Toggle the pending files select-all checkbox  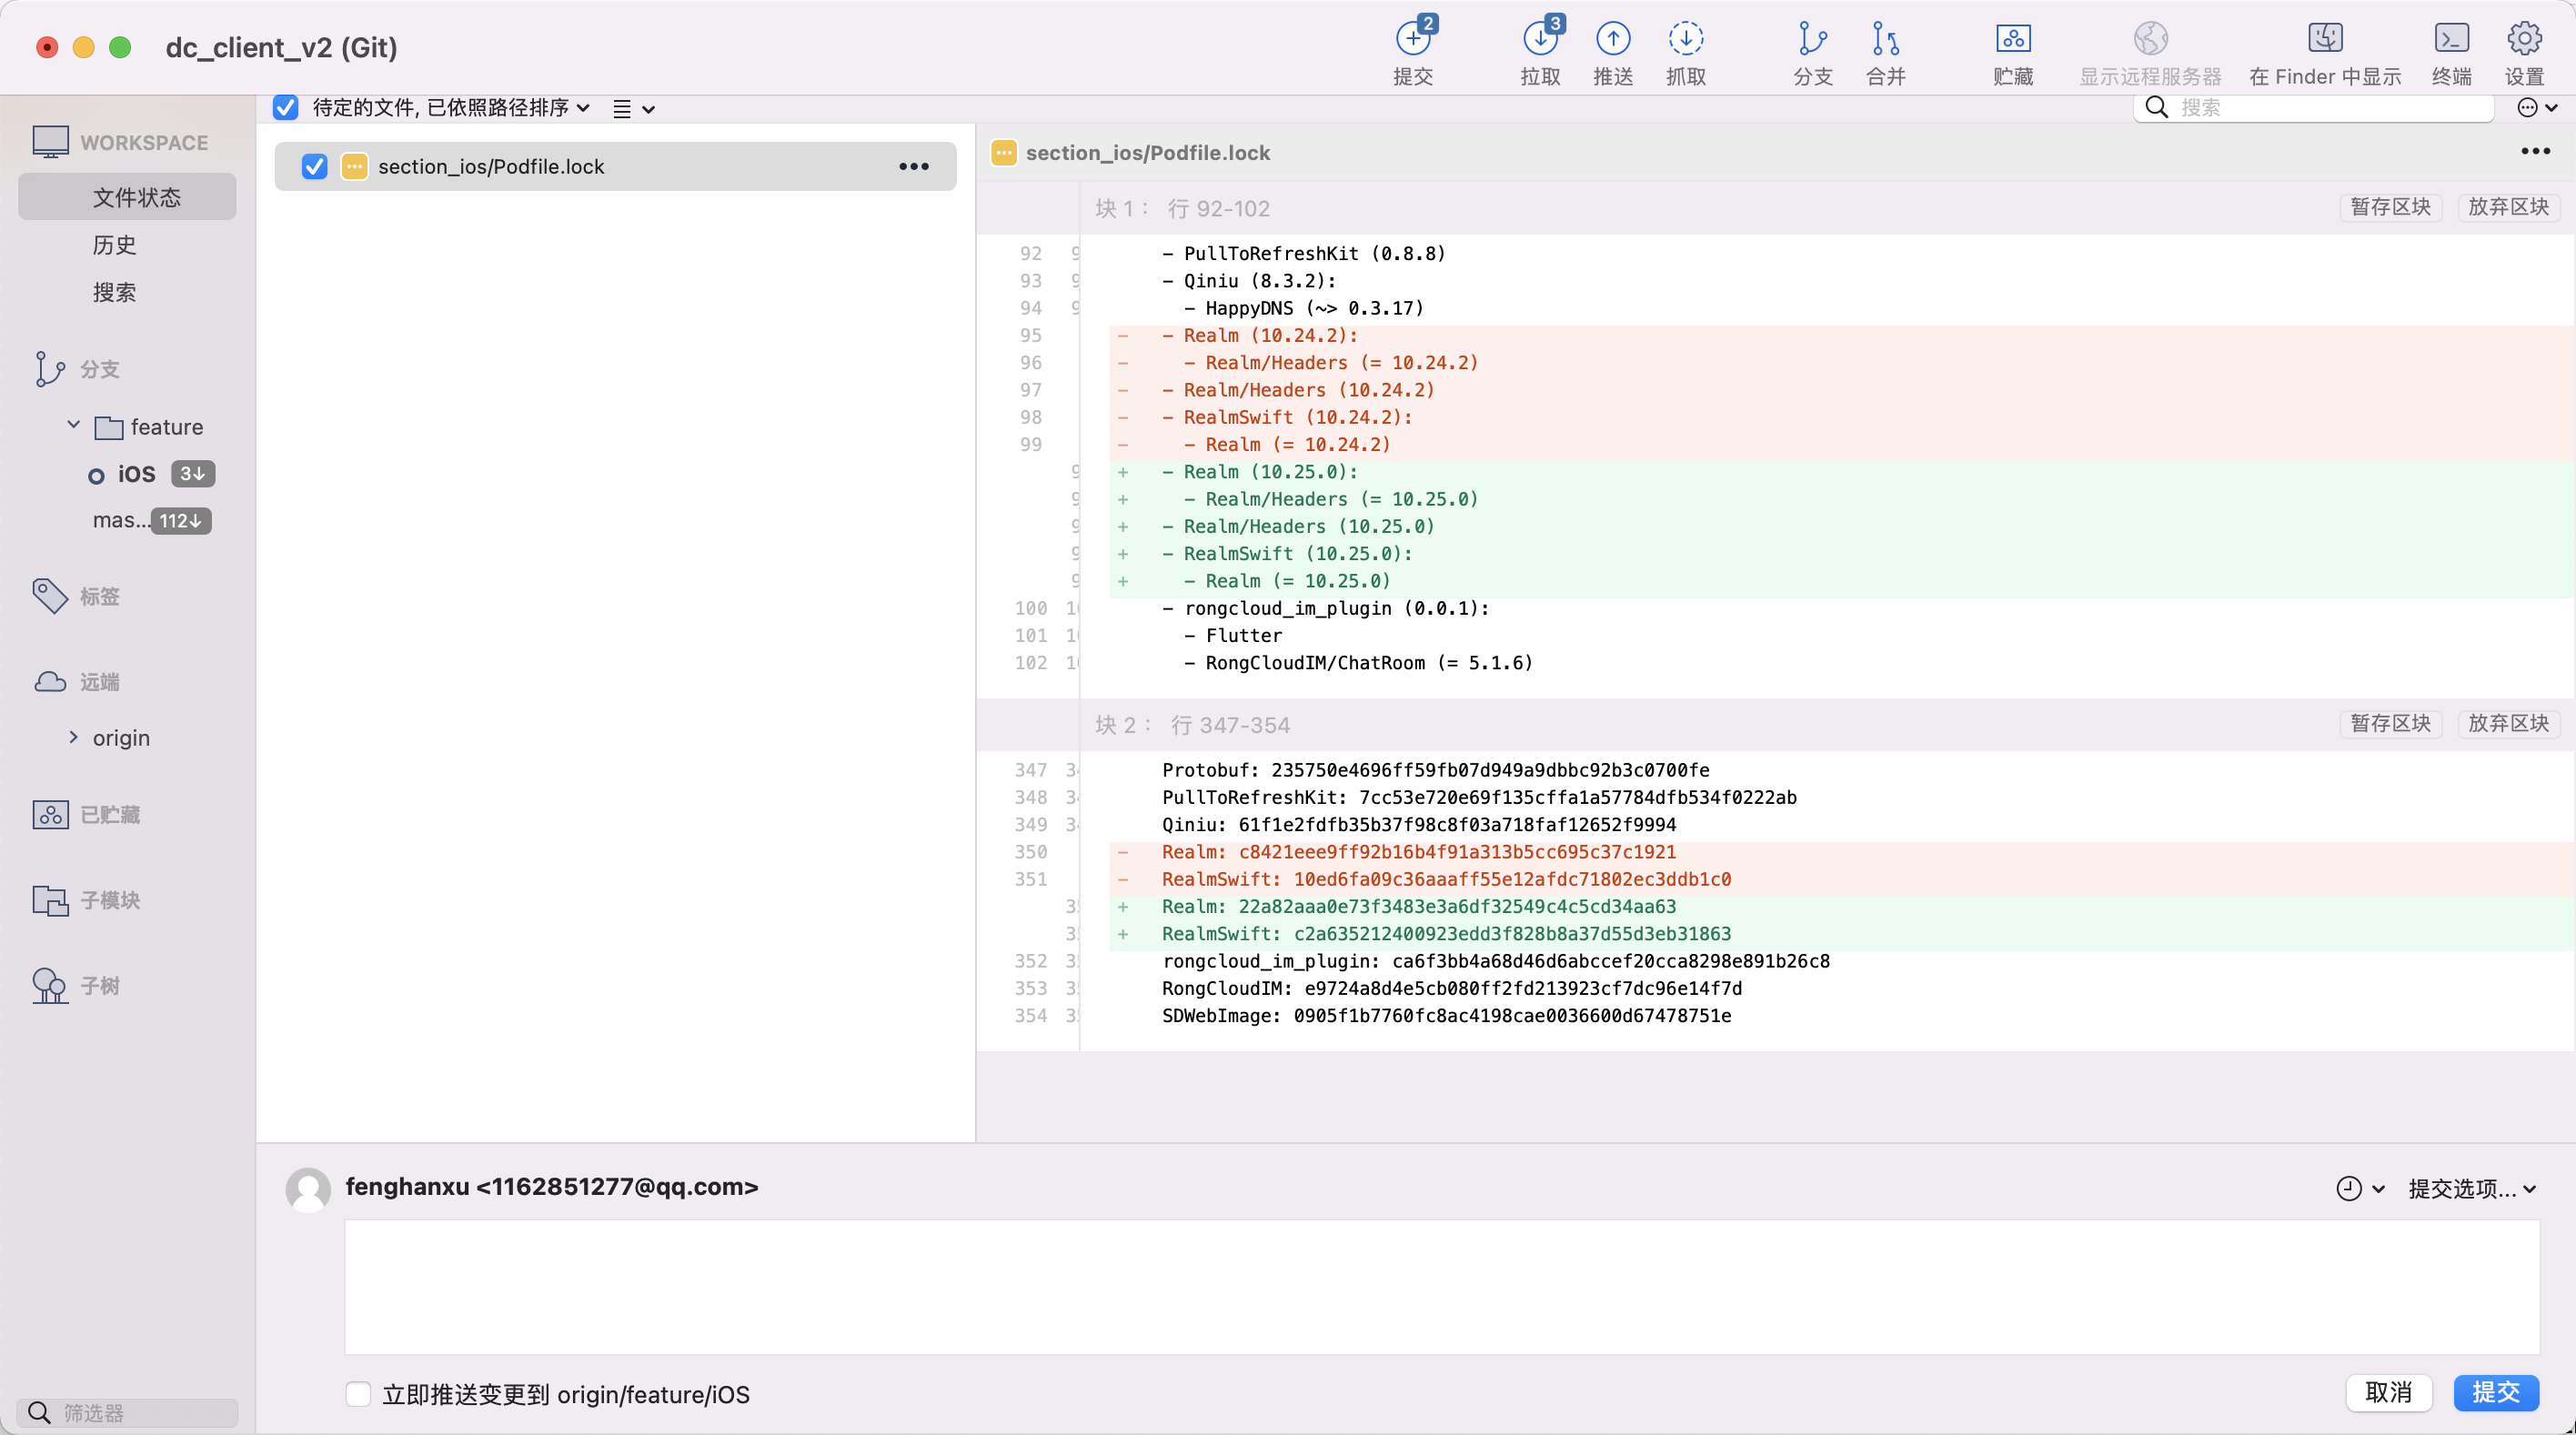(x=286, y=108)
